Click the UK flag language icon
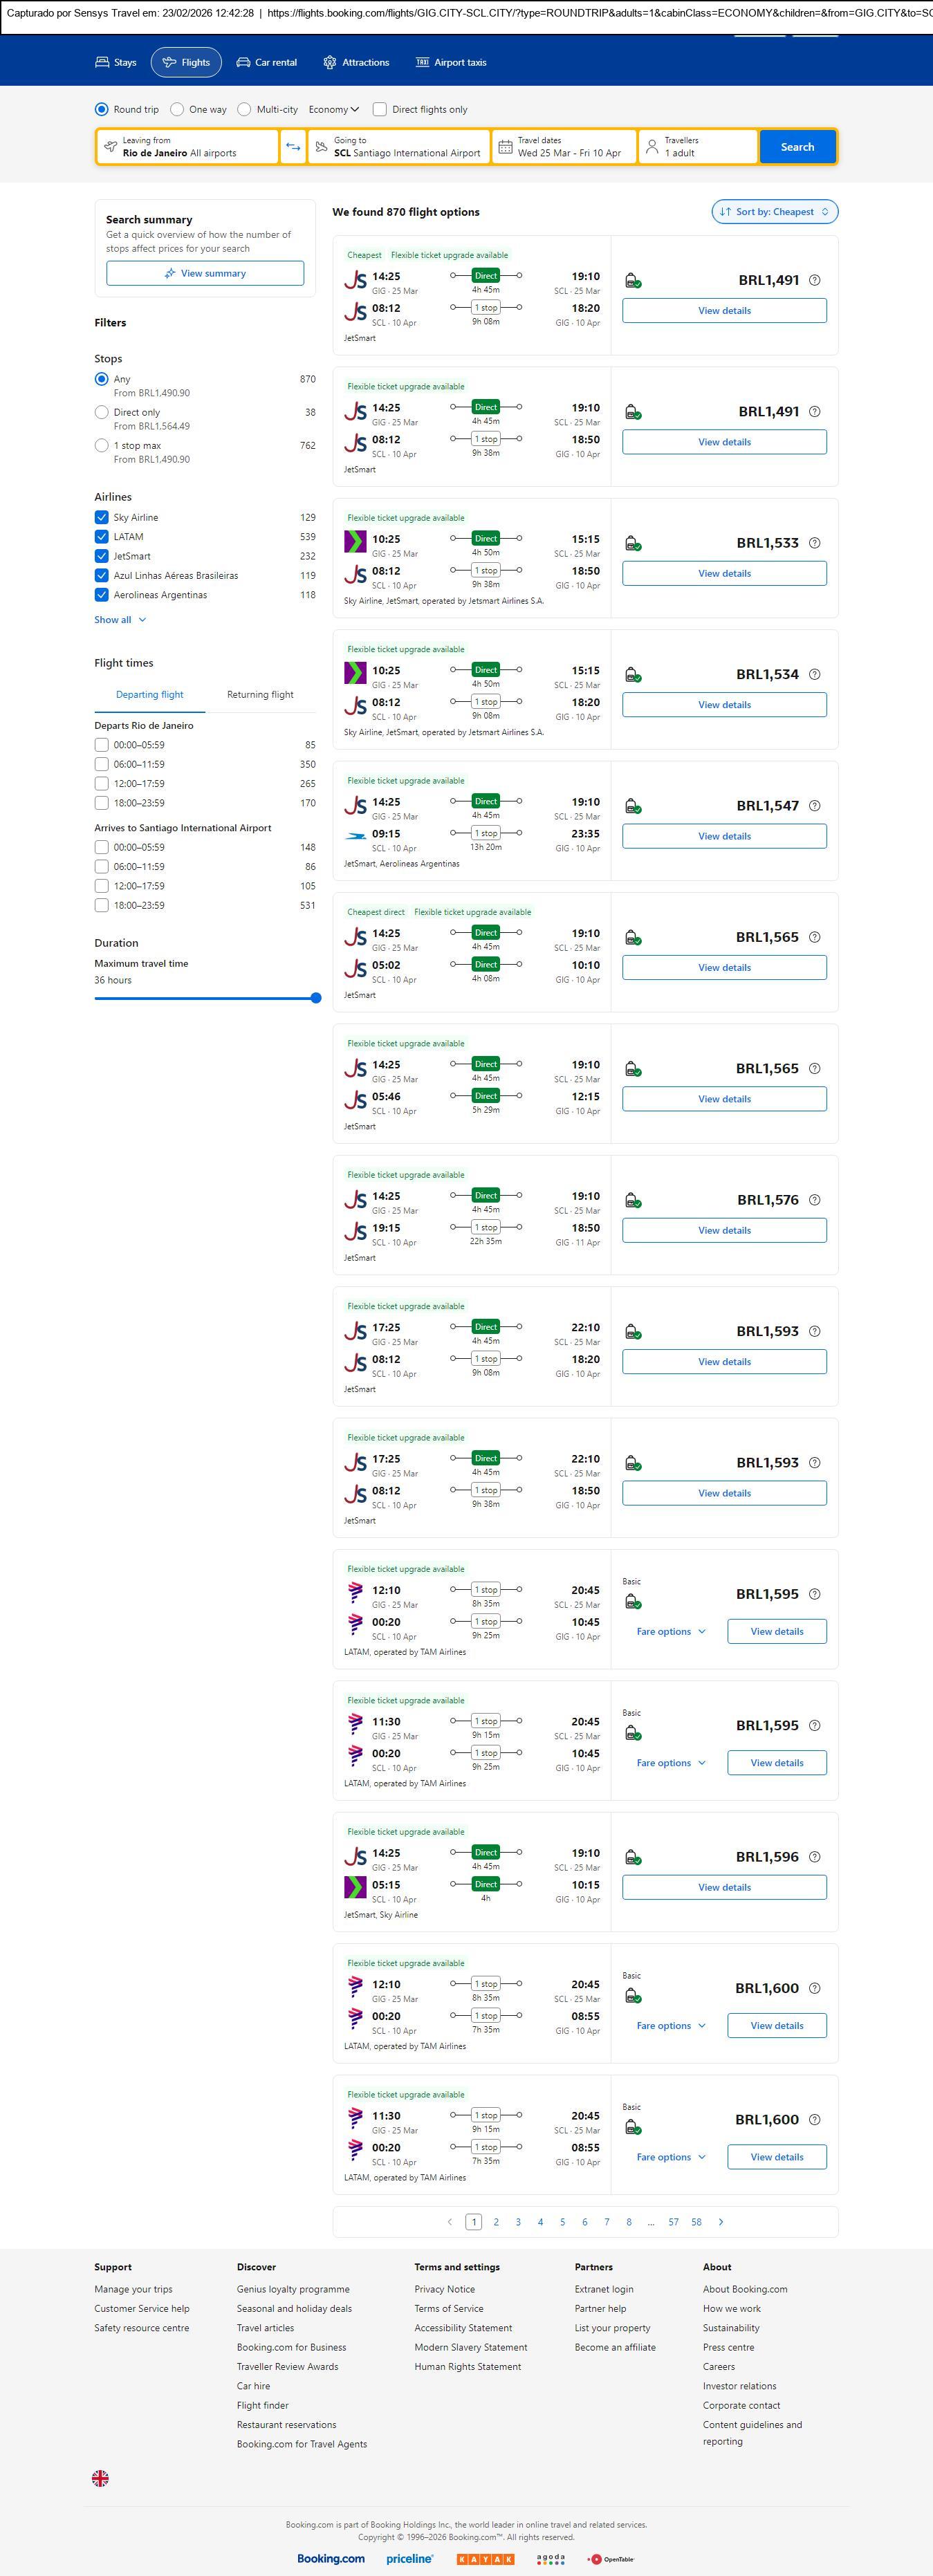 100,2477
